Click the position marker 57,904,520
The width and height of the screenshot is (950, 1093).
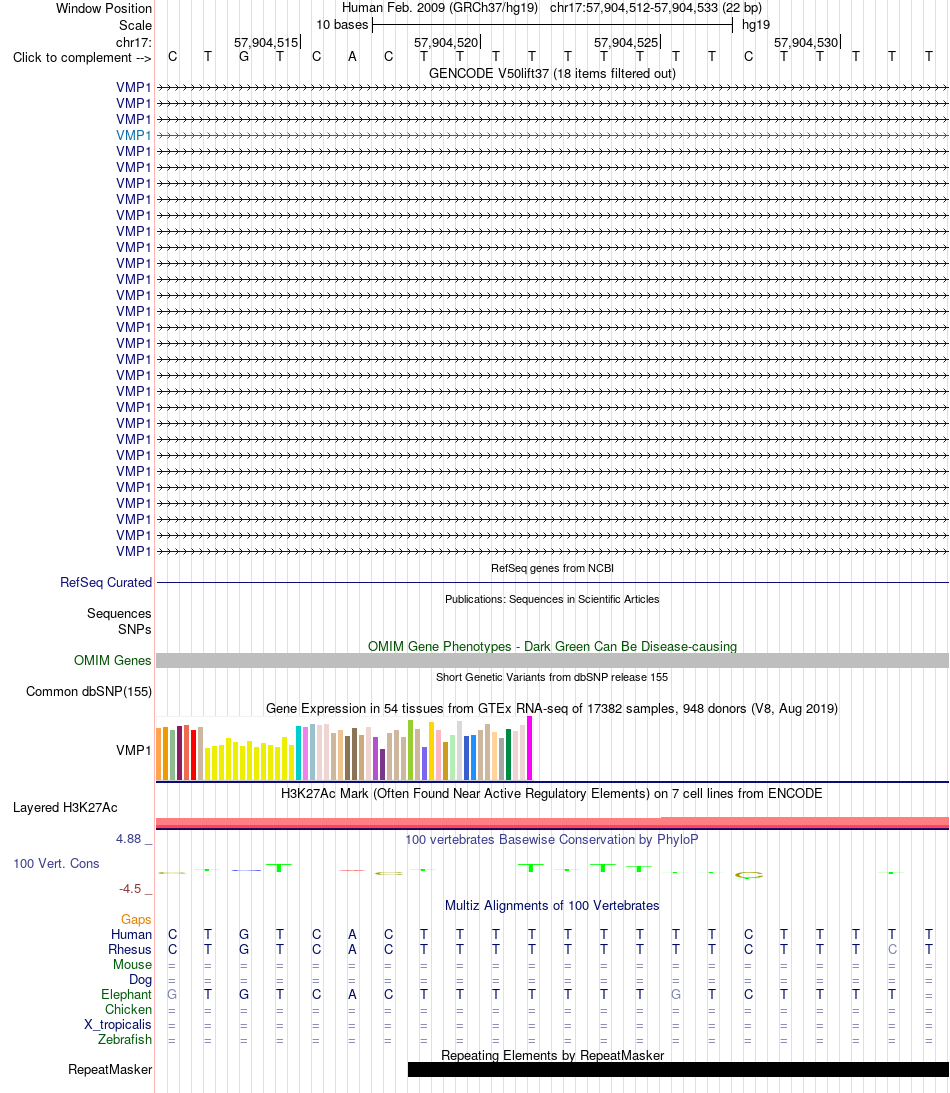(446, 43)
